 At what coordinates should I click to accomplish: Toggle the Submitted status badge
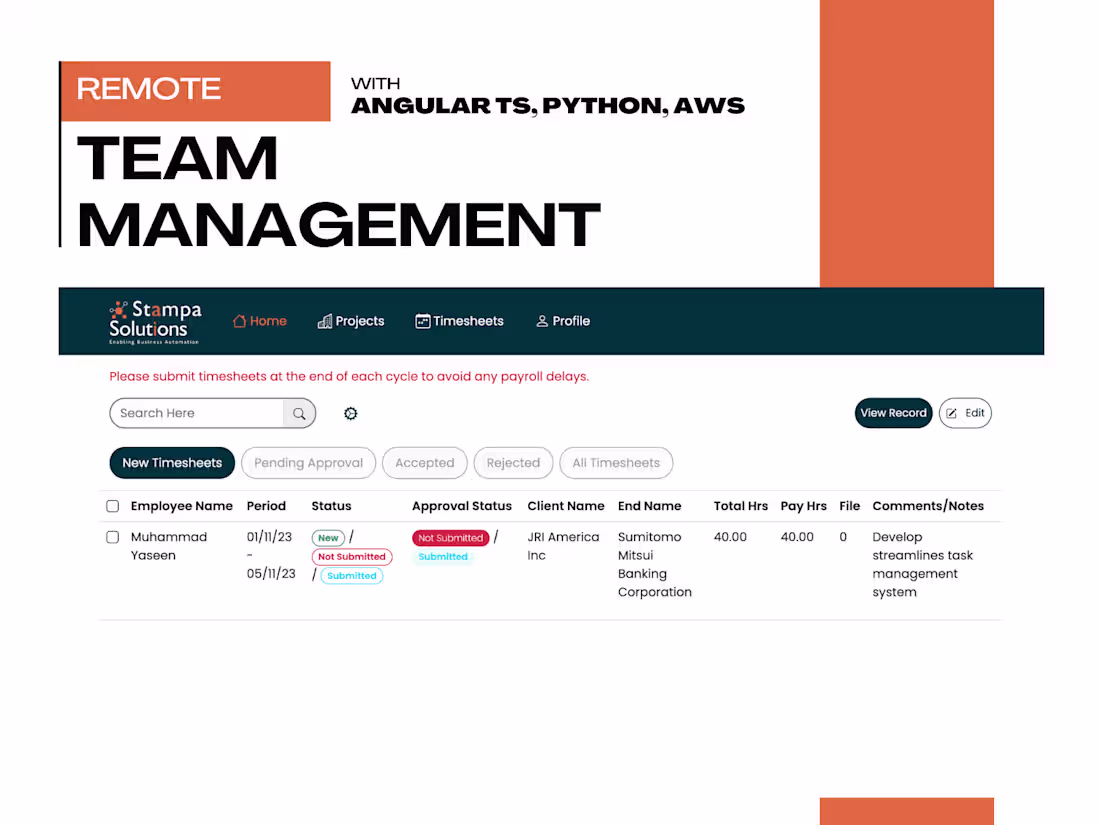(x=351, y=576)
